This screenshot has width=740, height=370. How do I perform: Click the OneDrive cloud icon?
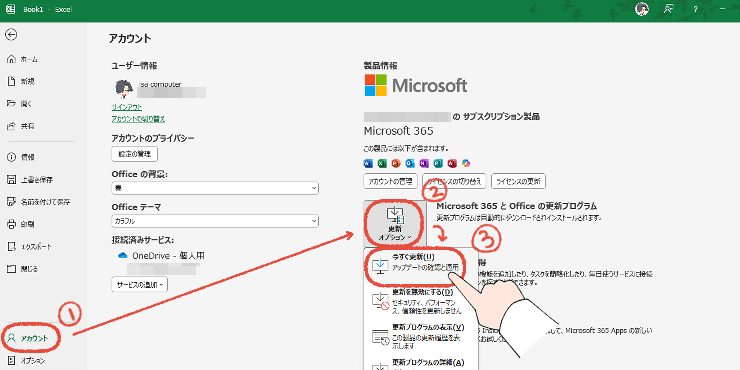(x=123, y=255)
